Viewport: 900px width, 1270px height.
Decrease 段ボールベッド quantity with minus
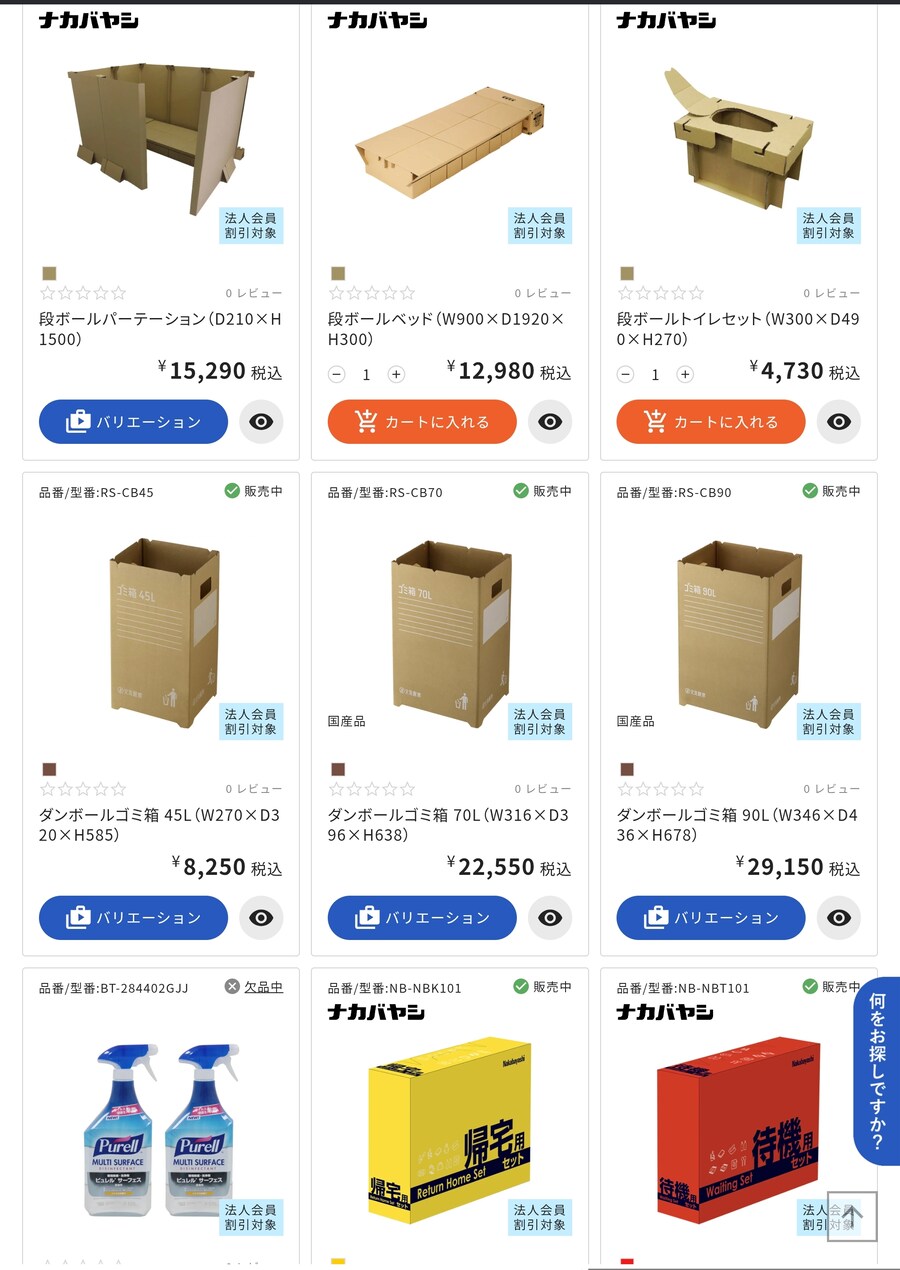coord(337,374)
